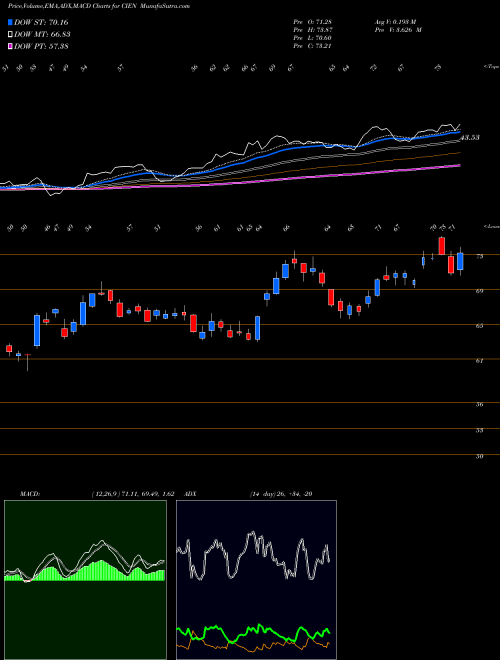Click the 'Pre L: 70.60' low value
500x660 pixels.
[313, 37]
